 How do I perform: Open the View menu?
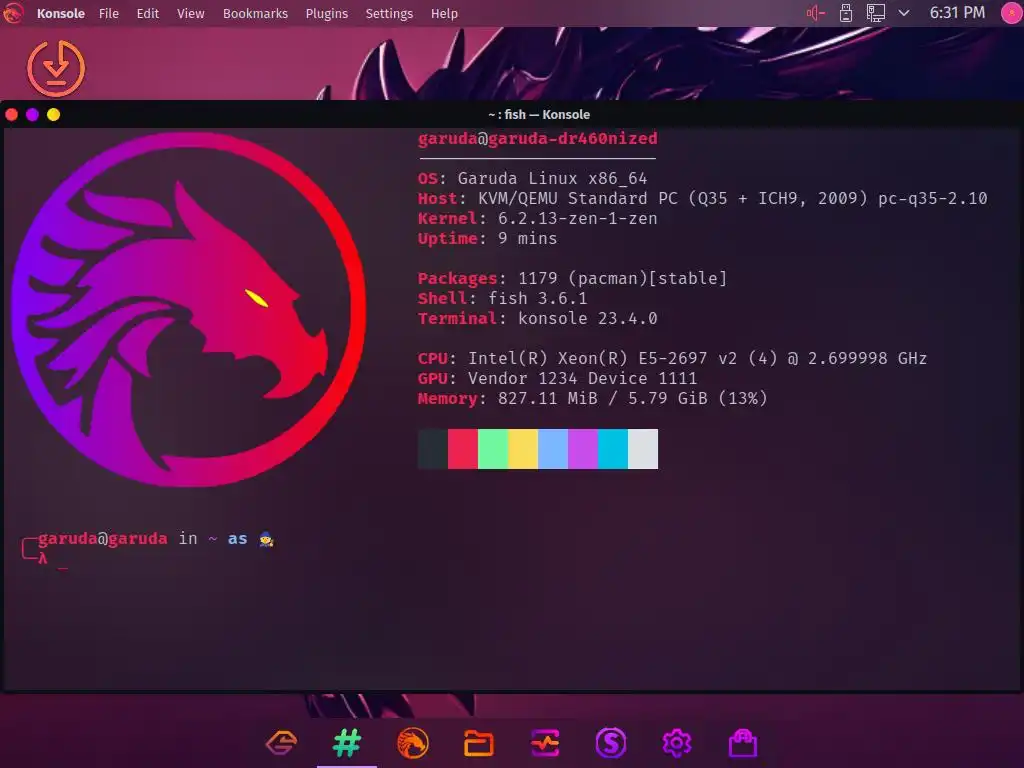(x=191, y=14)
